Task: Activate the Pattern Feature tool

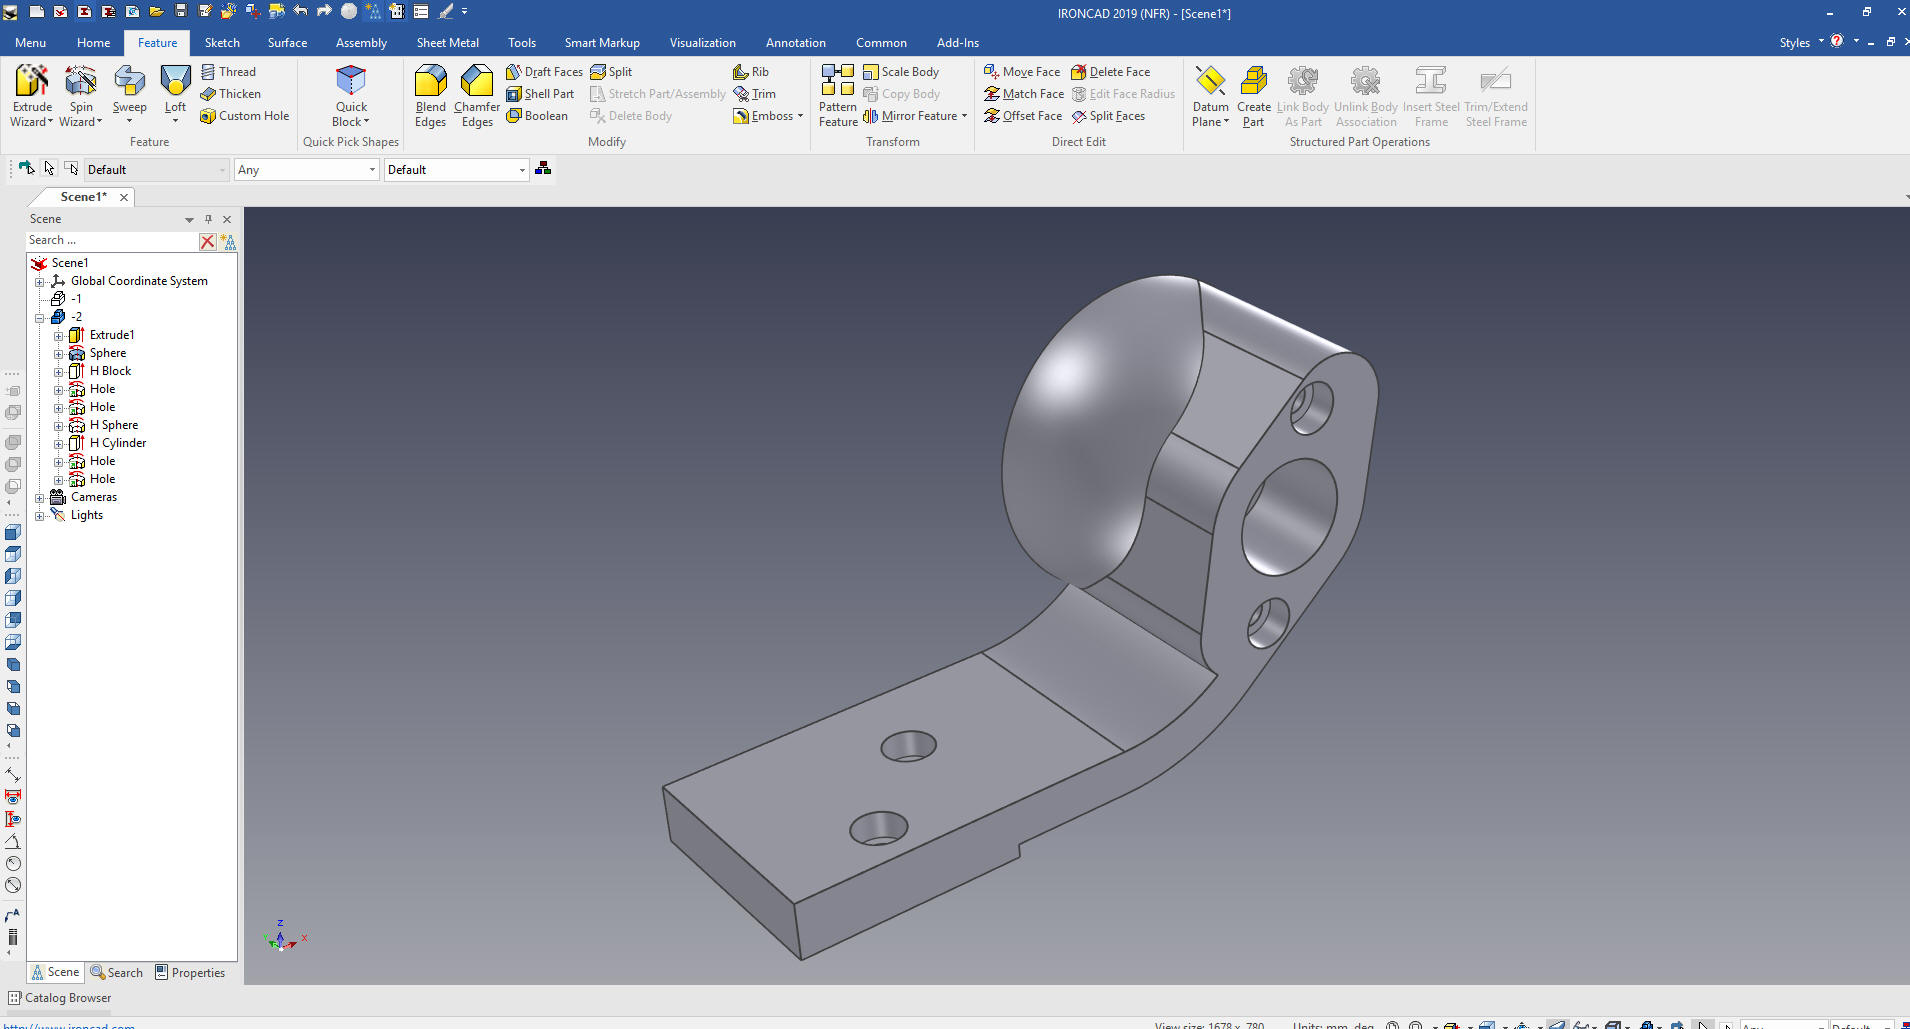Action: coord(837,82)
